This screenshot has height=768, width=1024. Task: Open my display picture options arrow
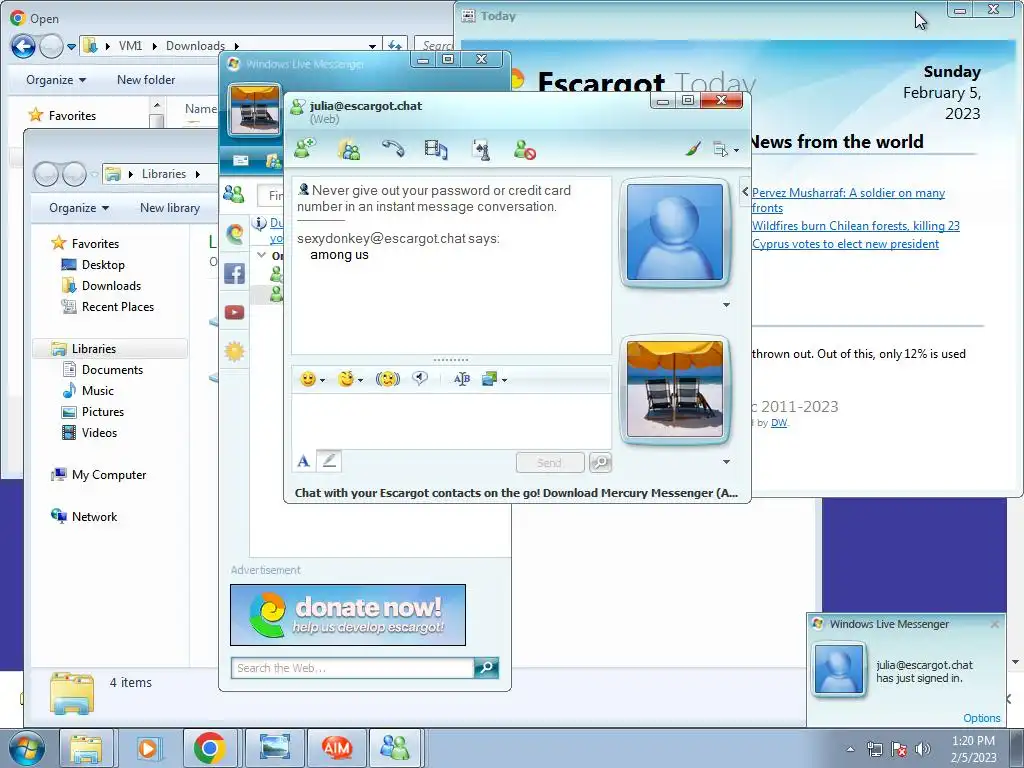click(726, 462)
